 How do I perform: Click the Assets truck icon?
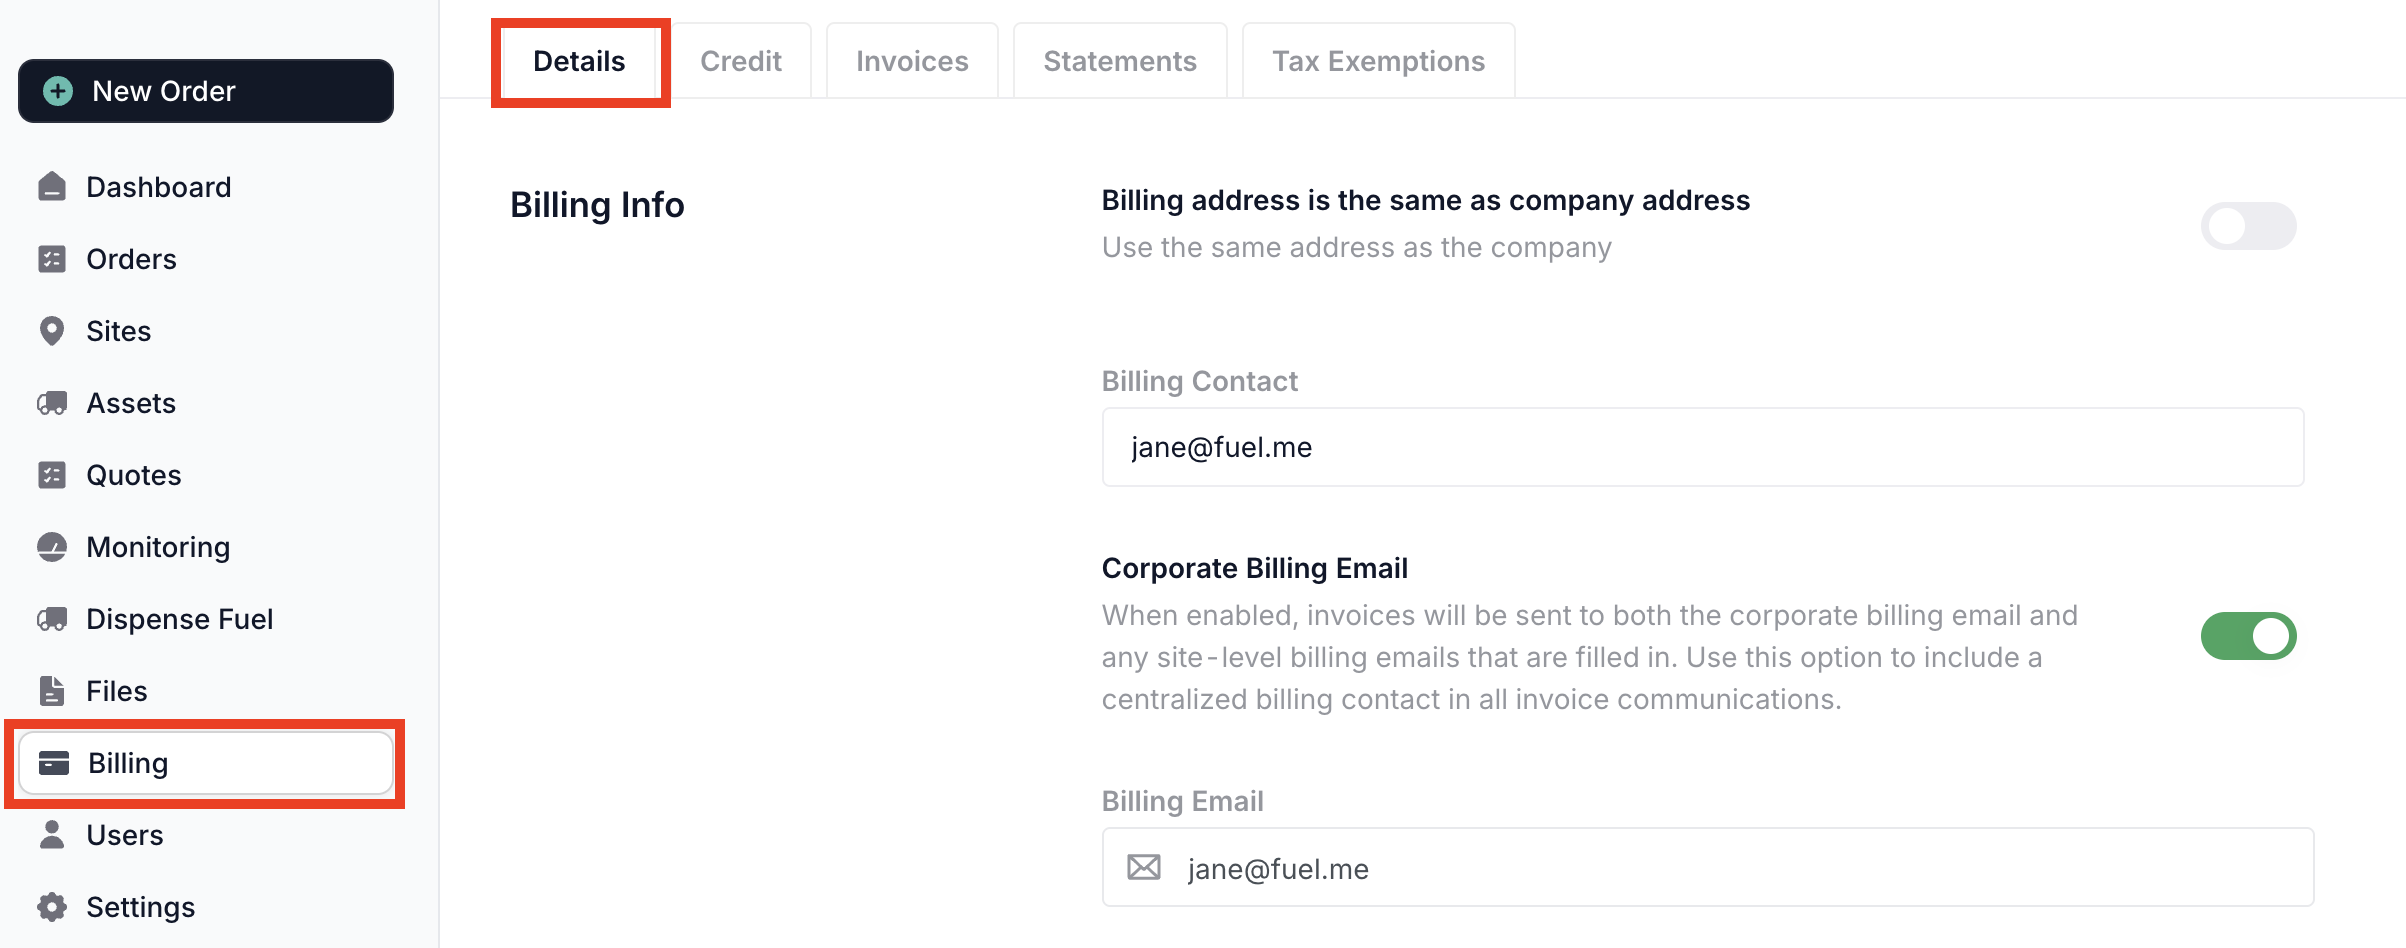tap(52, 403)
